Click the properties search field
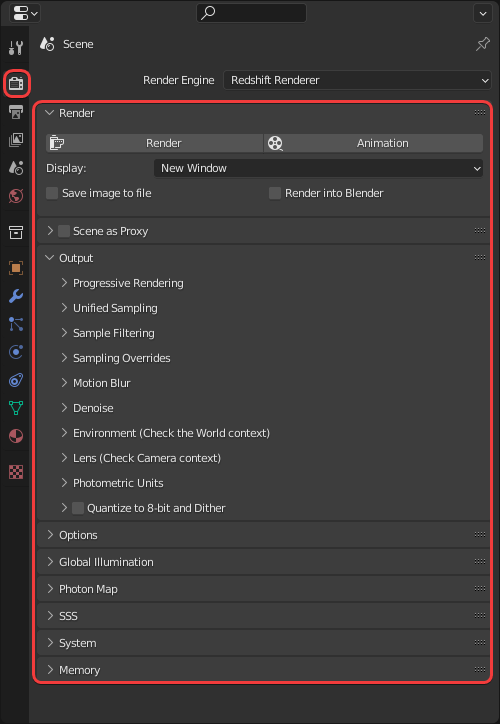Screen dimensions: 500x724 (252, 13)
